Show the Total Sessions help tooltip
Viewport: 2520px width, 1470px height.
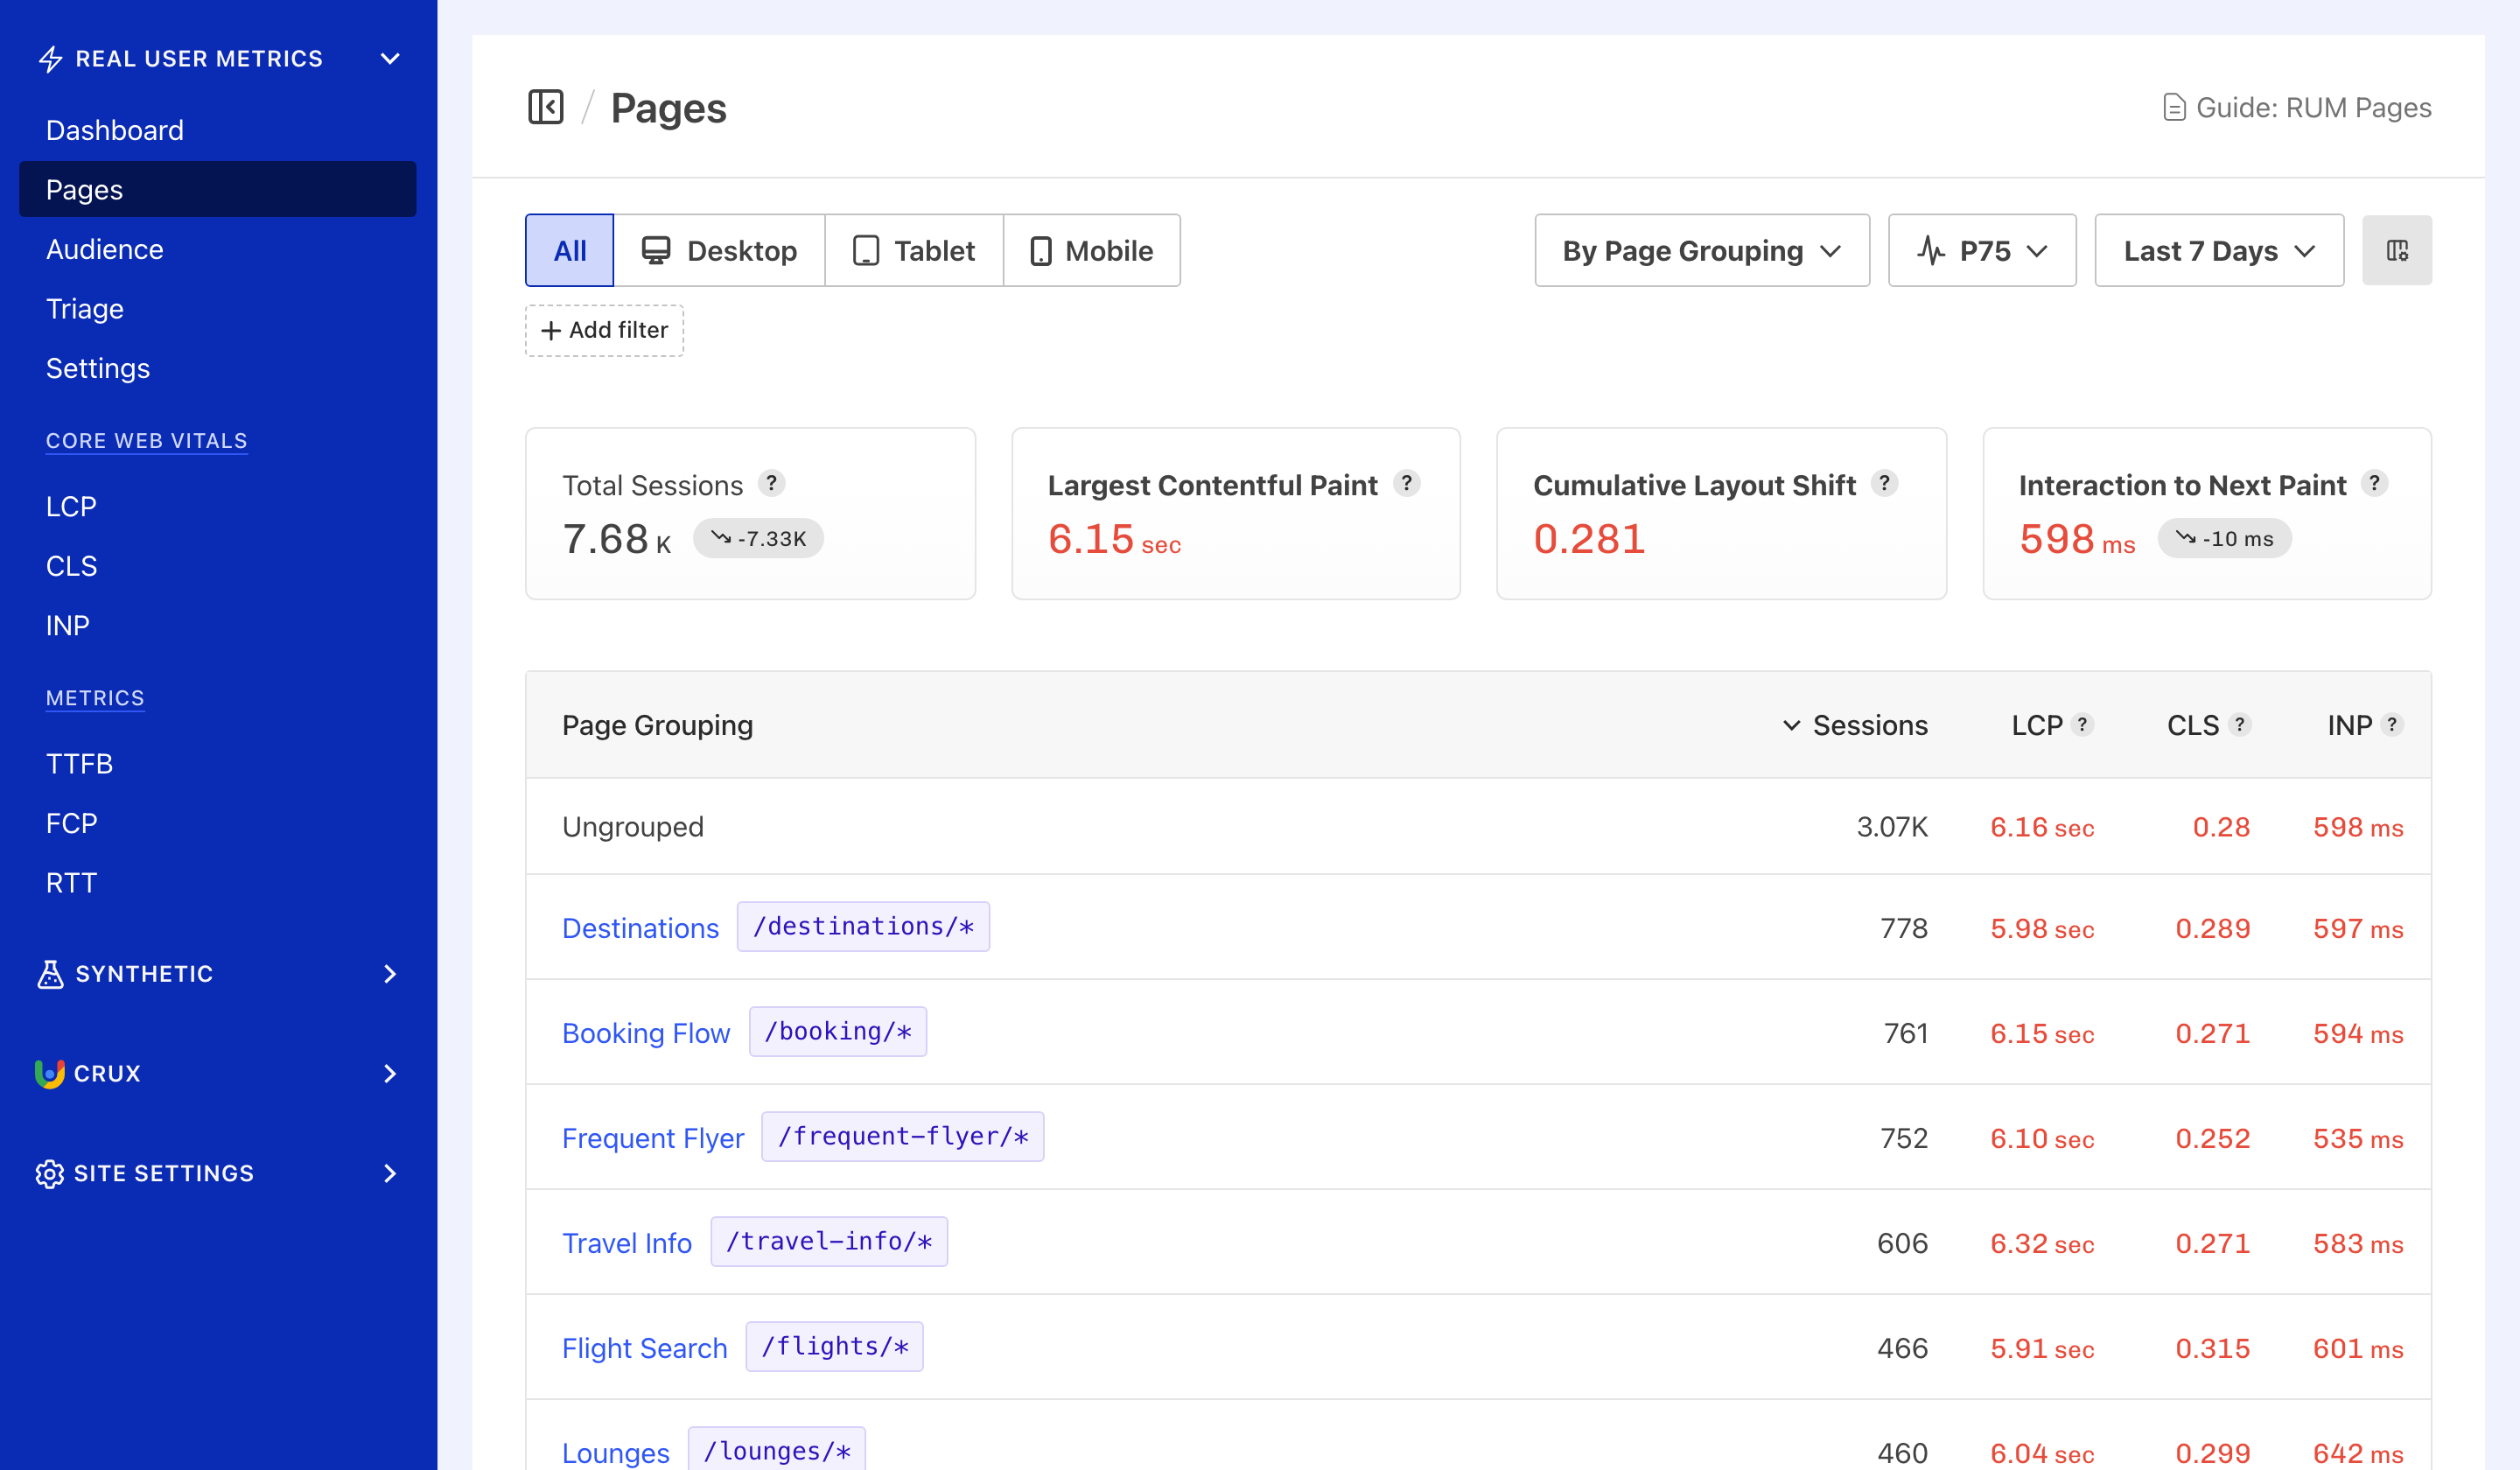[772, 484]
